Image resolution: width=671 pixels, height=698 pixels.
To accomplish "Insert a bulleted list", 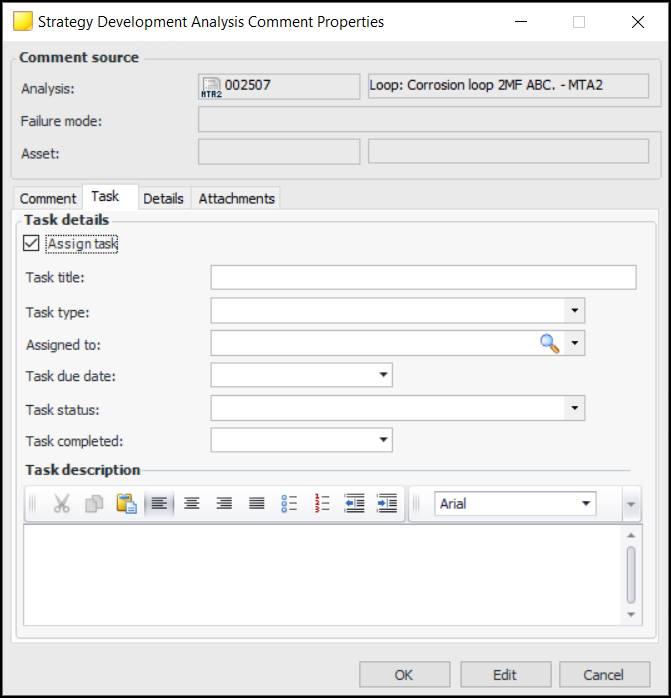I will coord(289,504).
